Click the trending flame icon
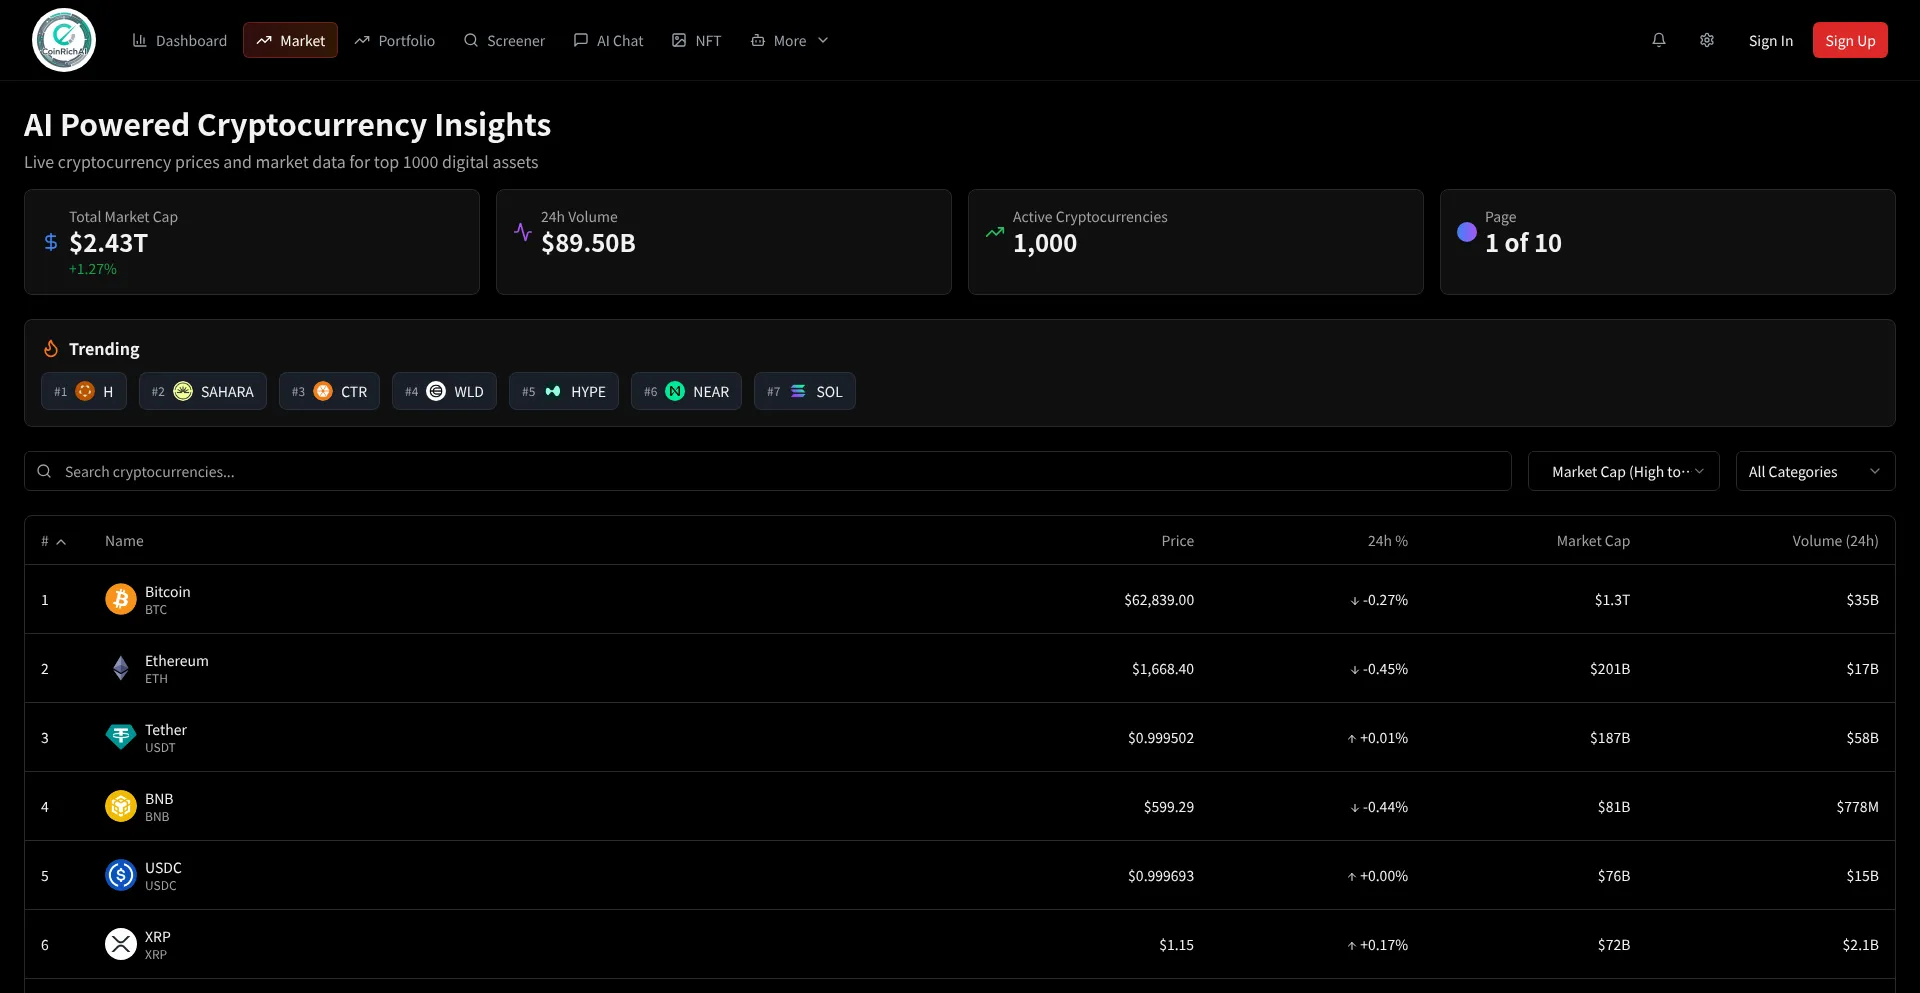The image size is (1920, 993). point(51,349)
